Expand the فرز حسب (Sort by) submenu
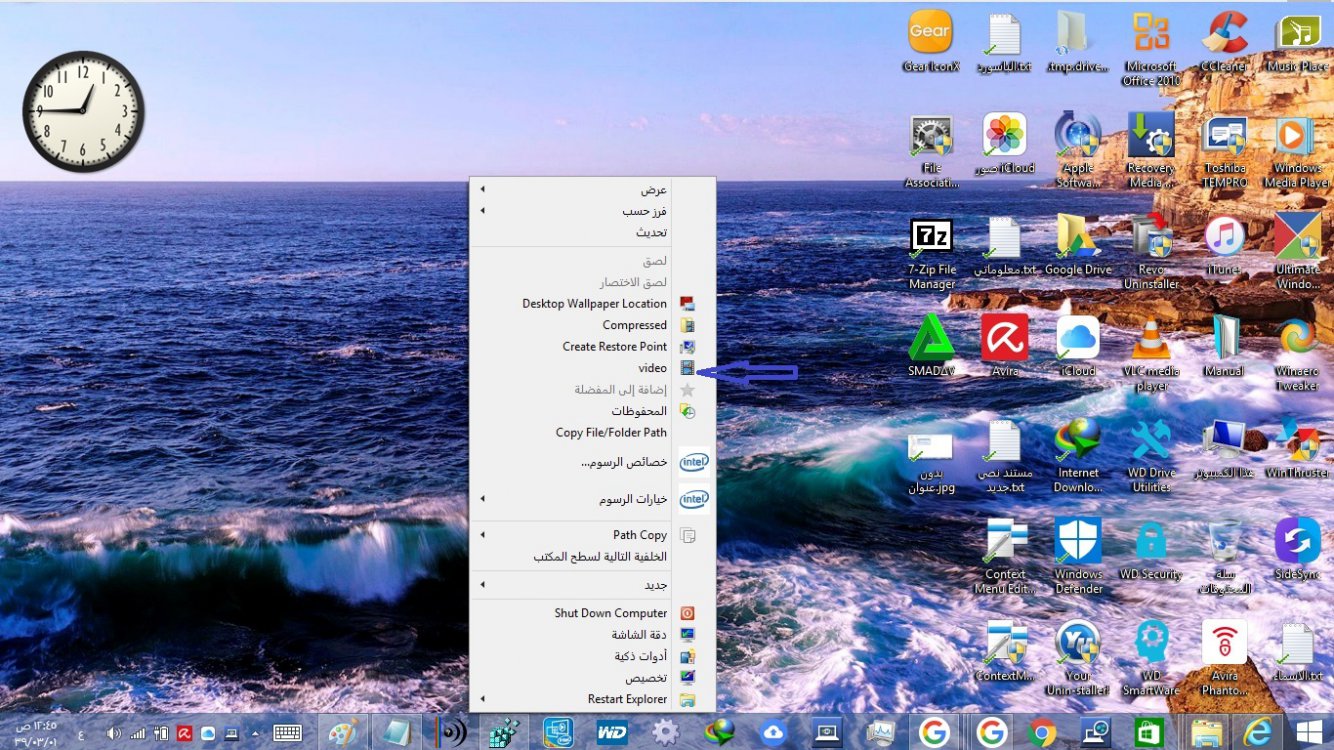The image size is (1334, 750). point(592,211)
